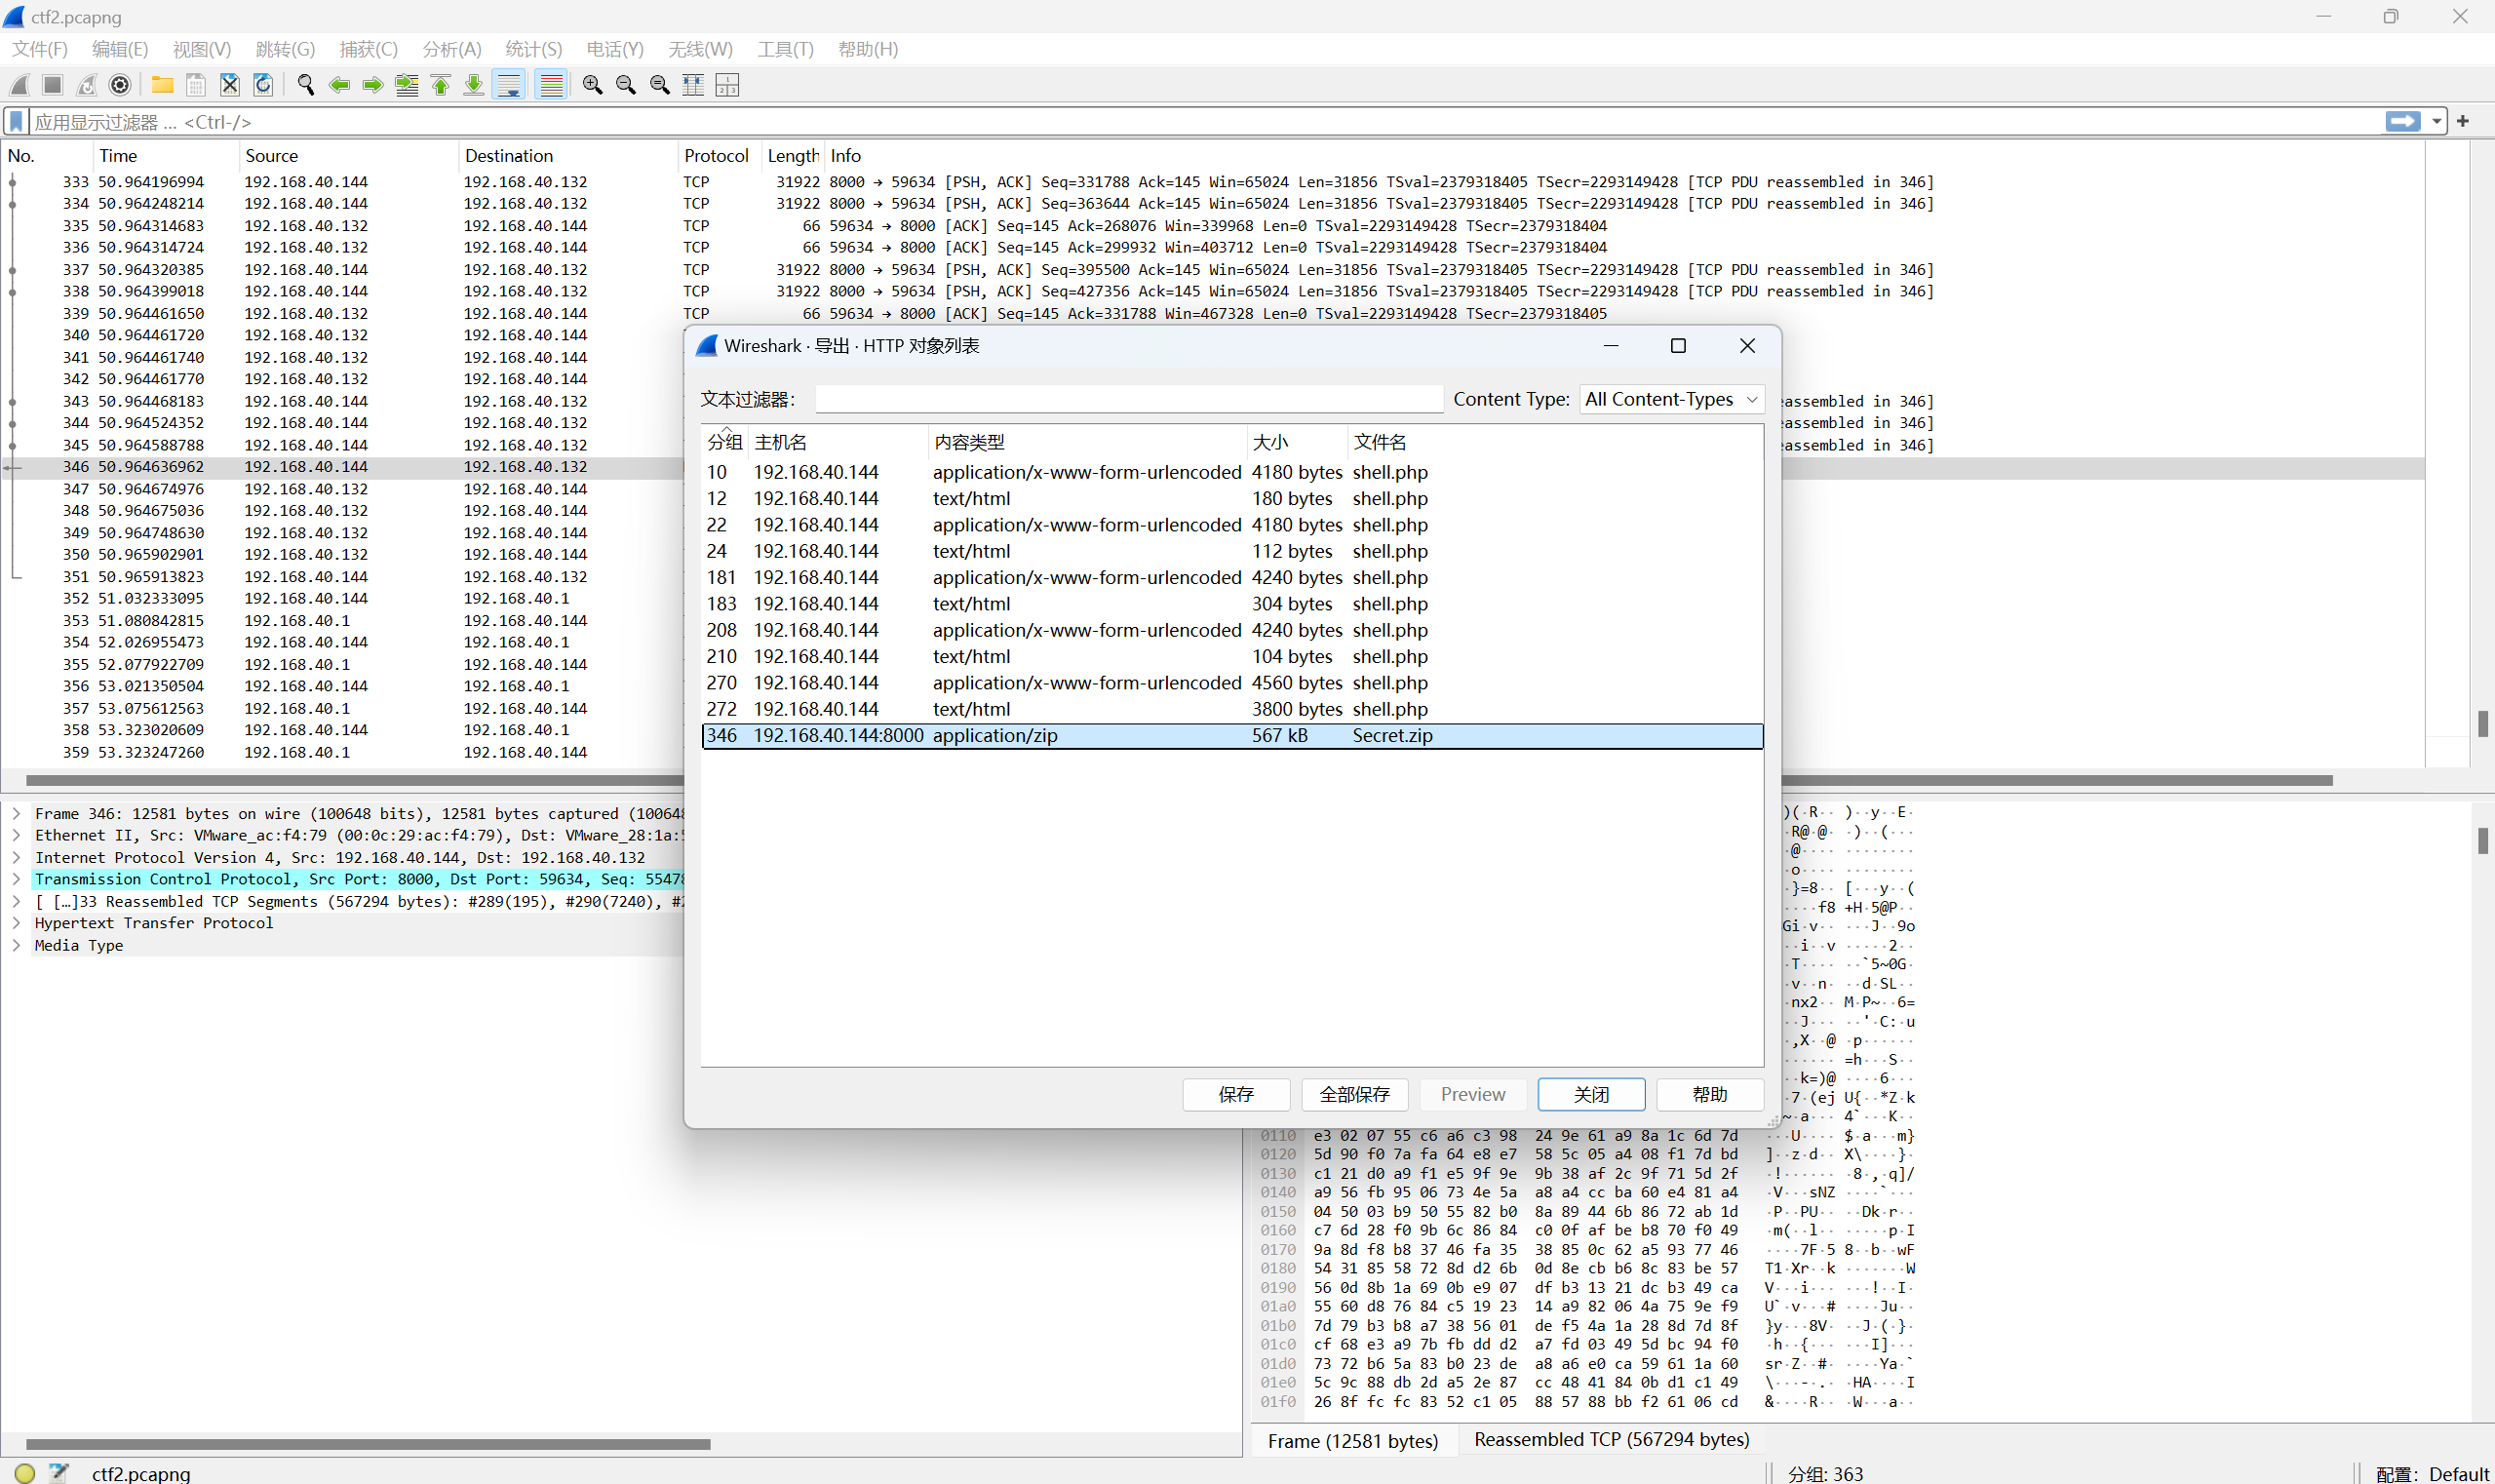Open 统计(S) menu
Viewport: 2495px width, 1484px height.
pyautogui.click(x=534, y=49)
